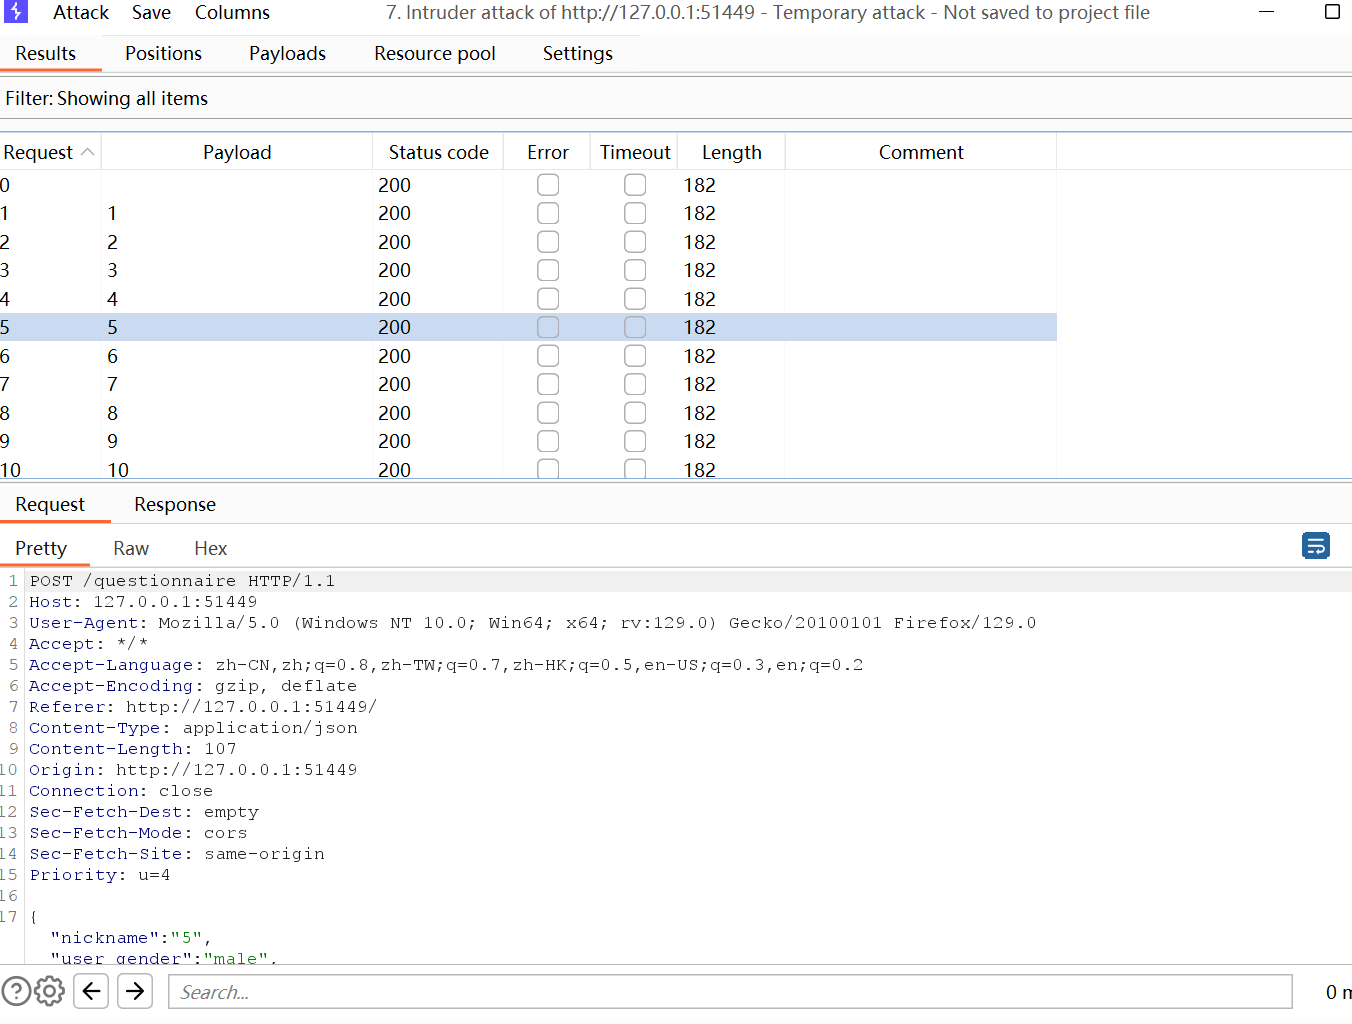
Task: Toggle the Error checkbox for request 0
Action: pos(547,185)
